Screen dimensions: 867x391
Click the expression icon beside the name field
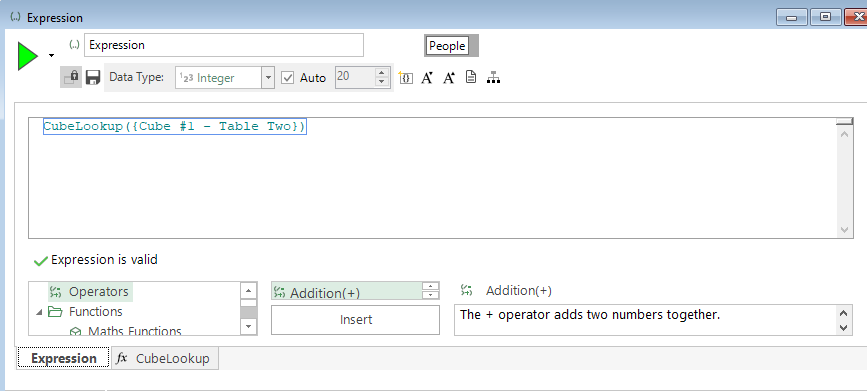pos(75,45)
